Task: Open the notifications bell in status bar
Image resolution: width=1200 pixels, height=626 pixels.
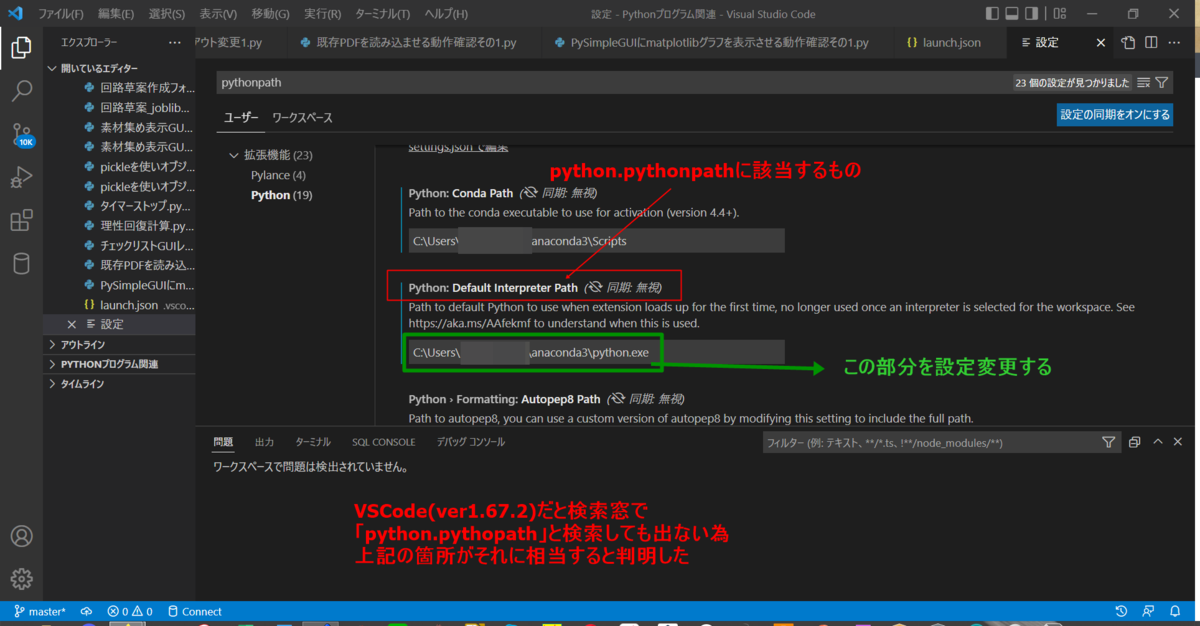Action: click(1177, 611)
